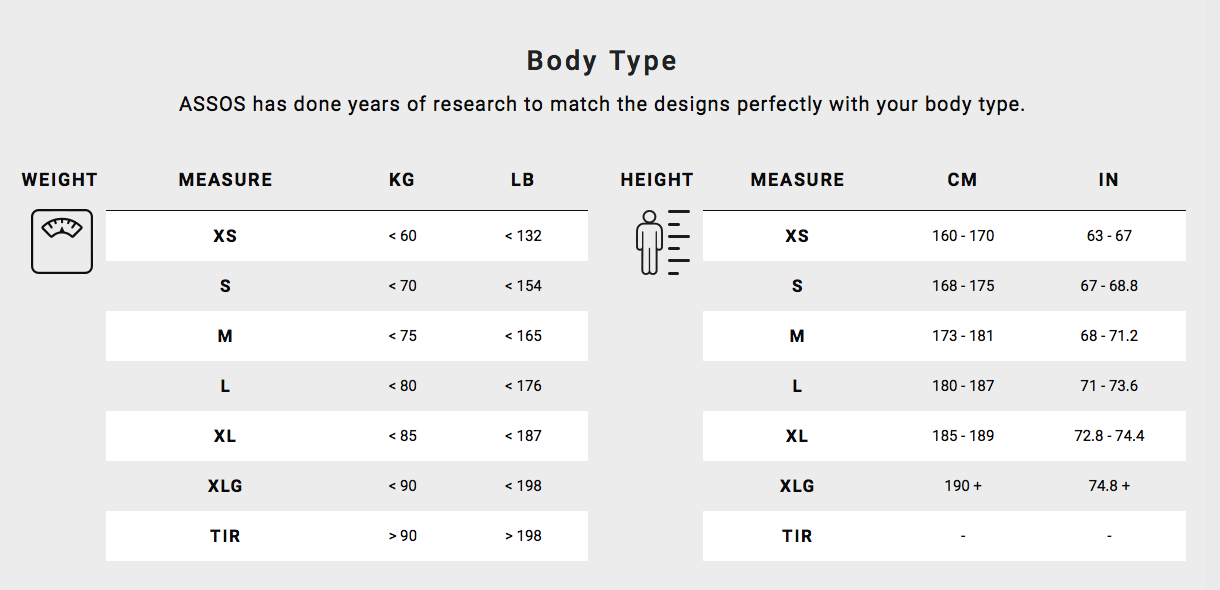
Task: Click the HEIGHT column label
Action: coord(657,180)
